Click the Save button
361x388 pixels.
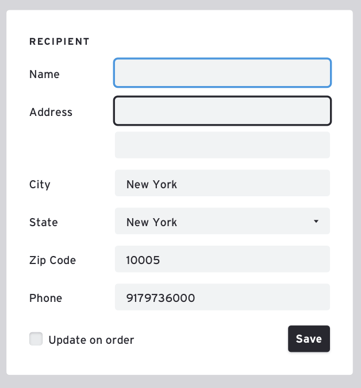click(x=309, y=339)
